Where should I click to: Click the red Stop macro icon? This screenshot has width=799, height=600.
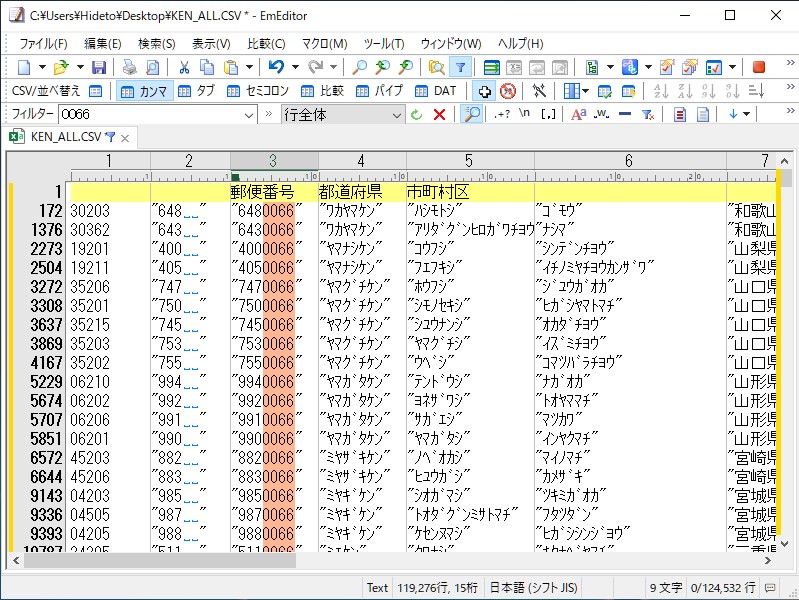click(759, 67)
